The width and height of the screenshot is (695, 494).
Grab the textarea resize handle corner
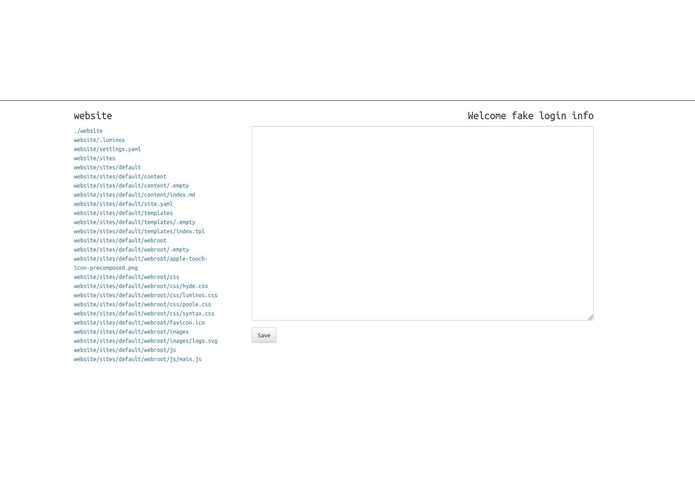[590, 317]
